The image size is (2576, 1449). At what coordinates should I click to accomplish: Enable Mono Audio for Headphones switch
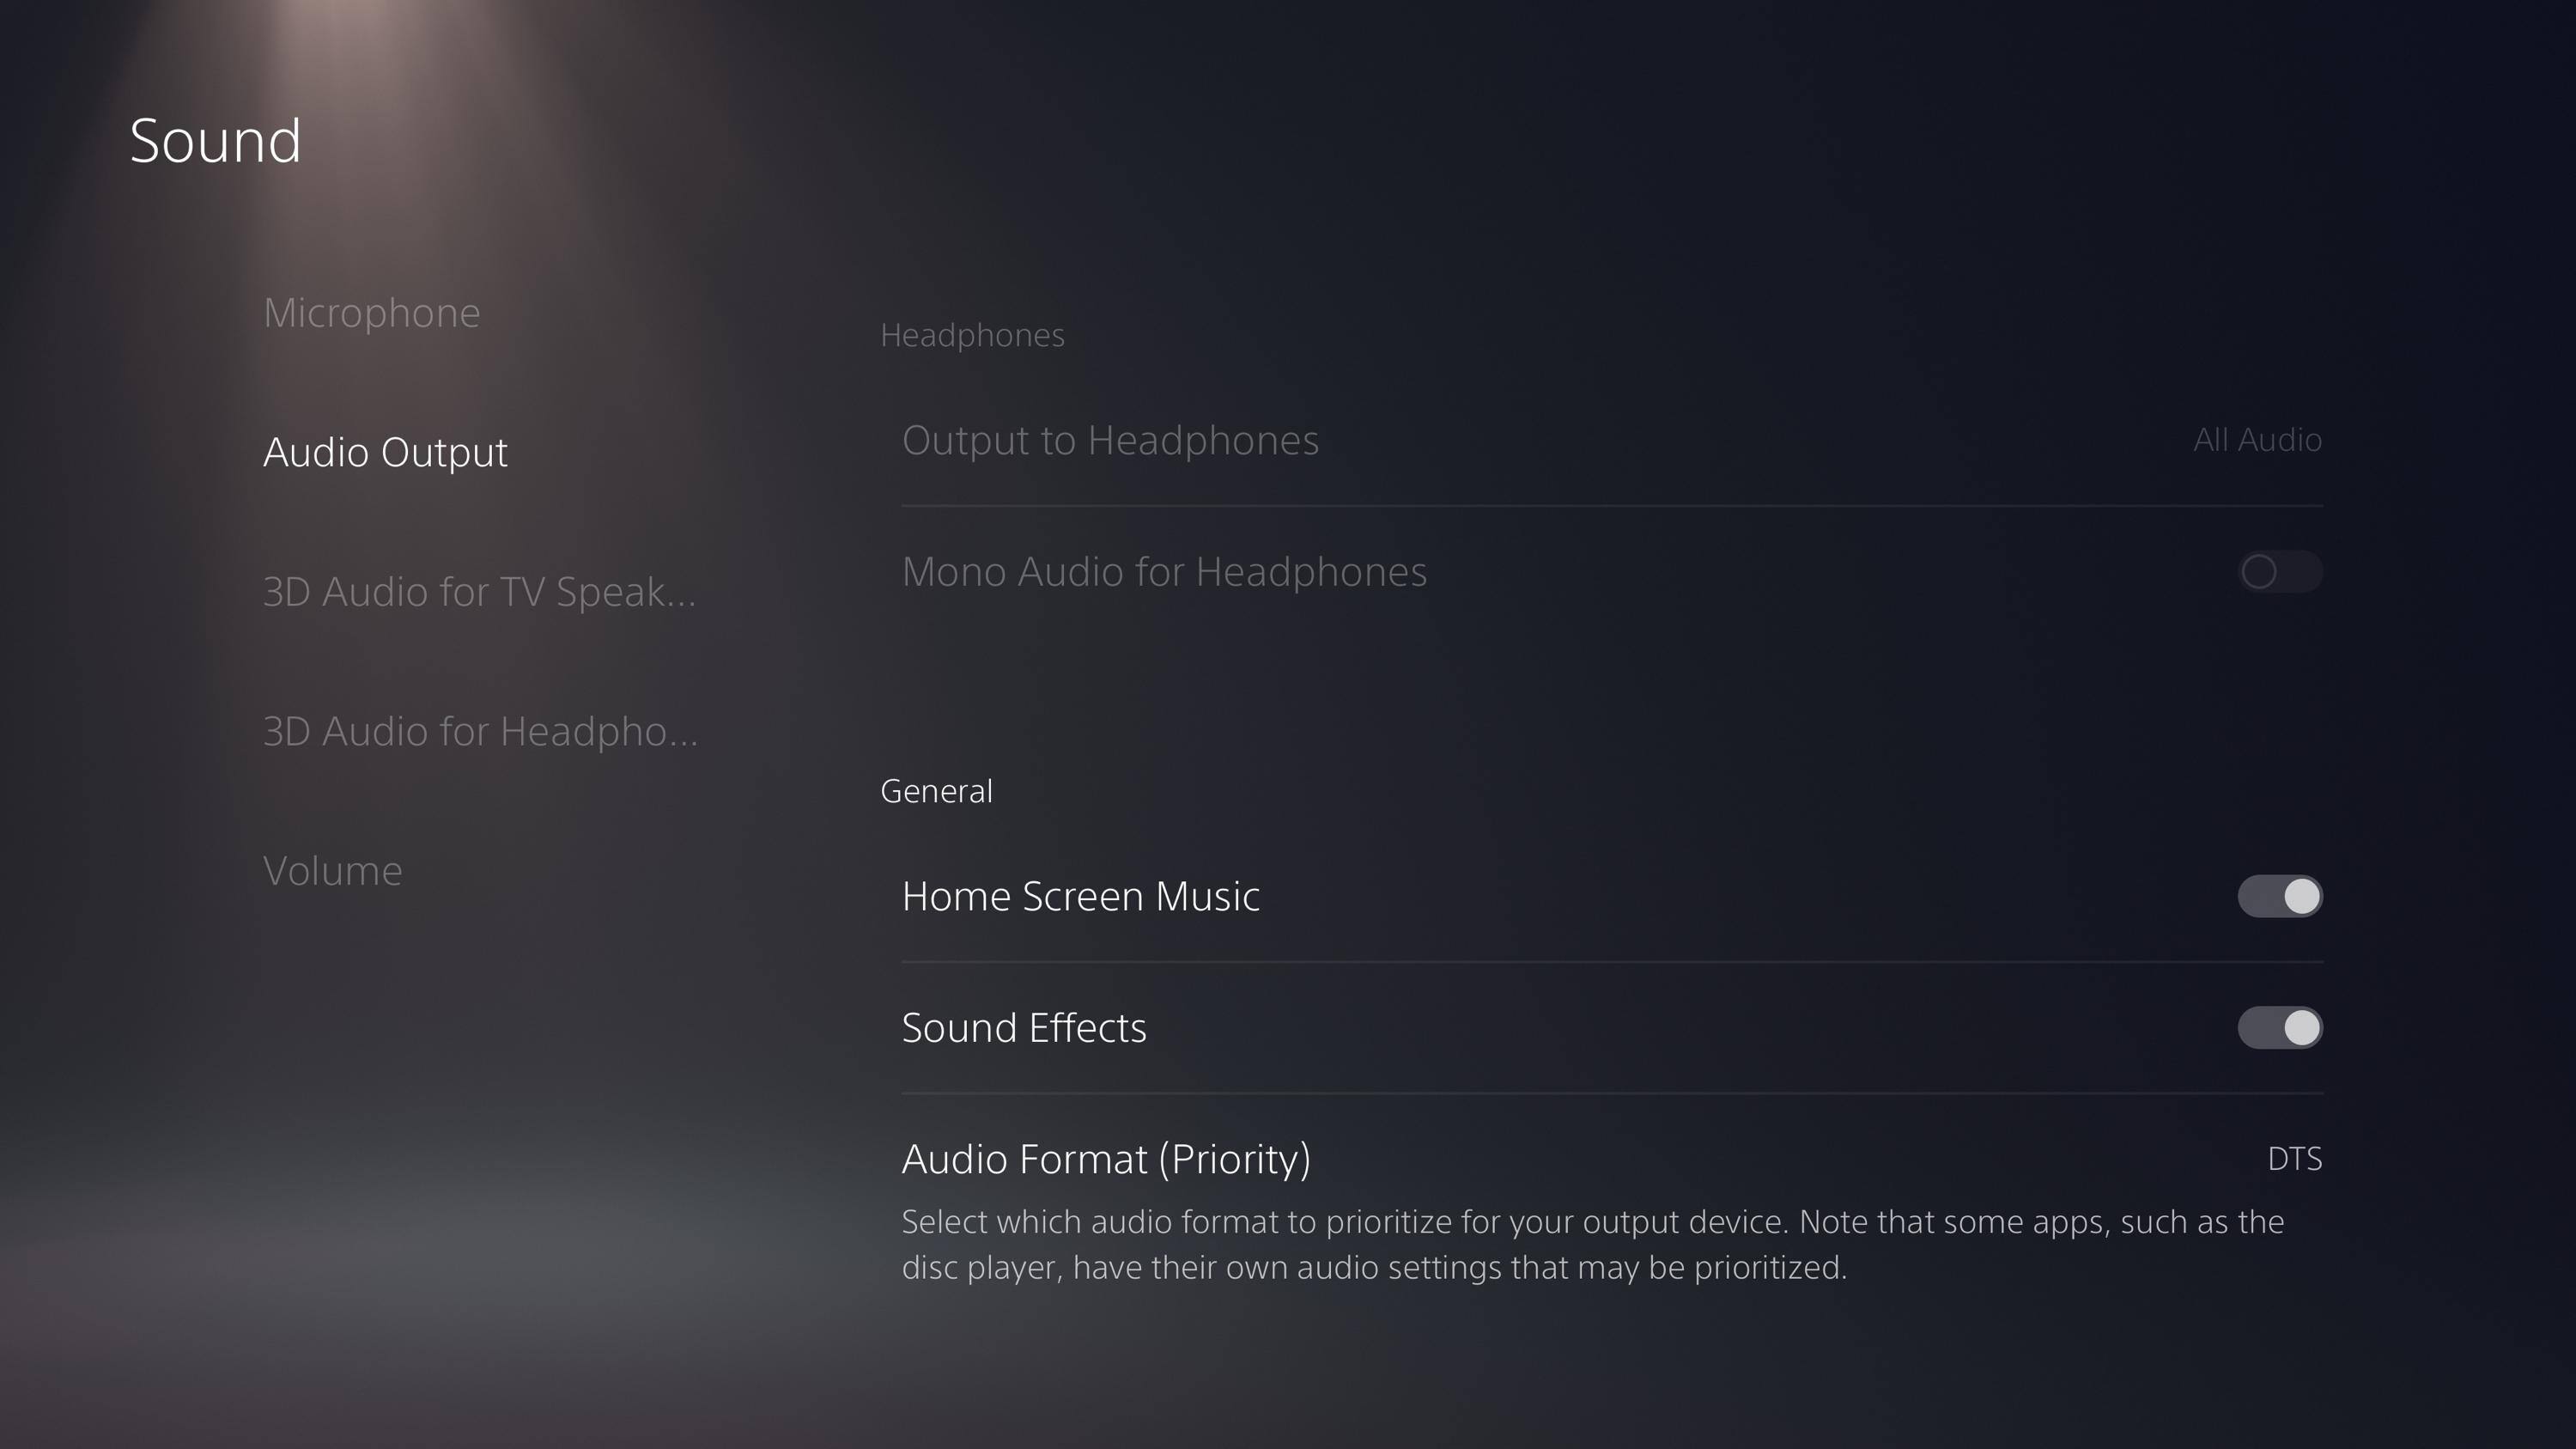point(2279,571)
